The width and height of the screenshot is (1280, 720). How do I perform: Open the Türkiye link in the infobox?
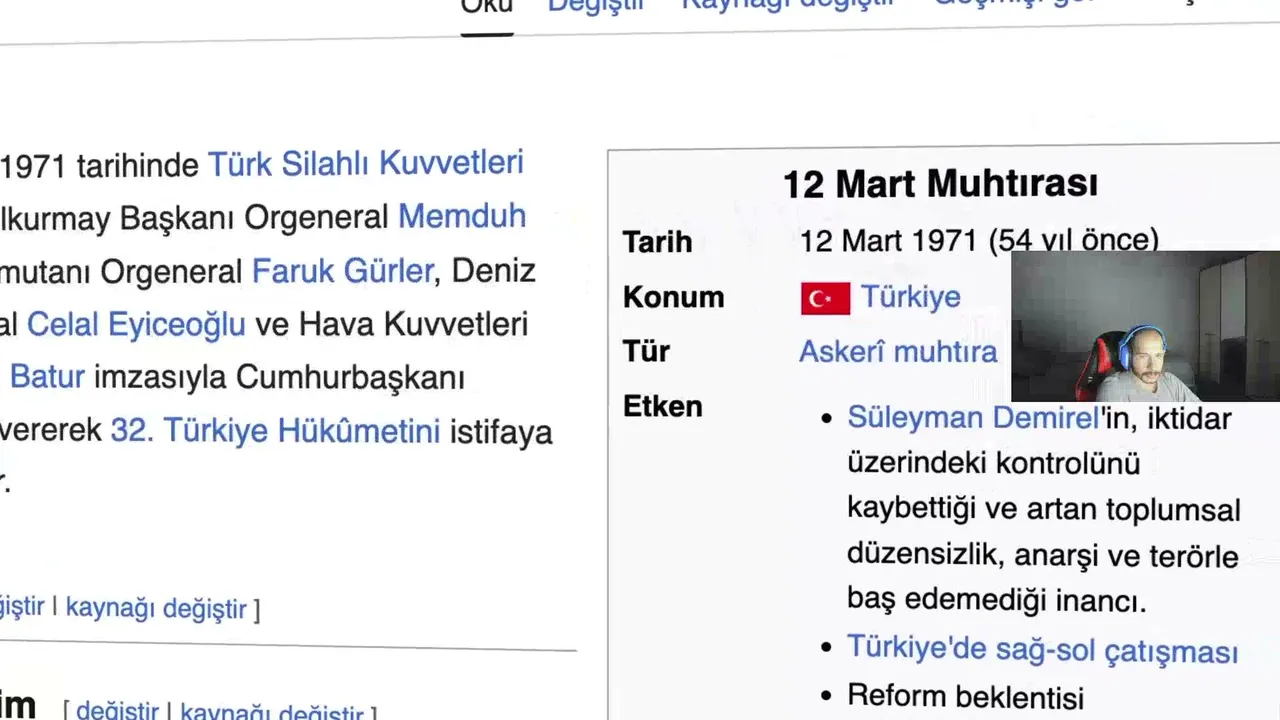click(x=911, y=297)
